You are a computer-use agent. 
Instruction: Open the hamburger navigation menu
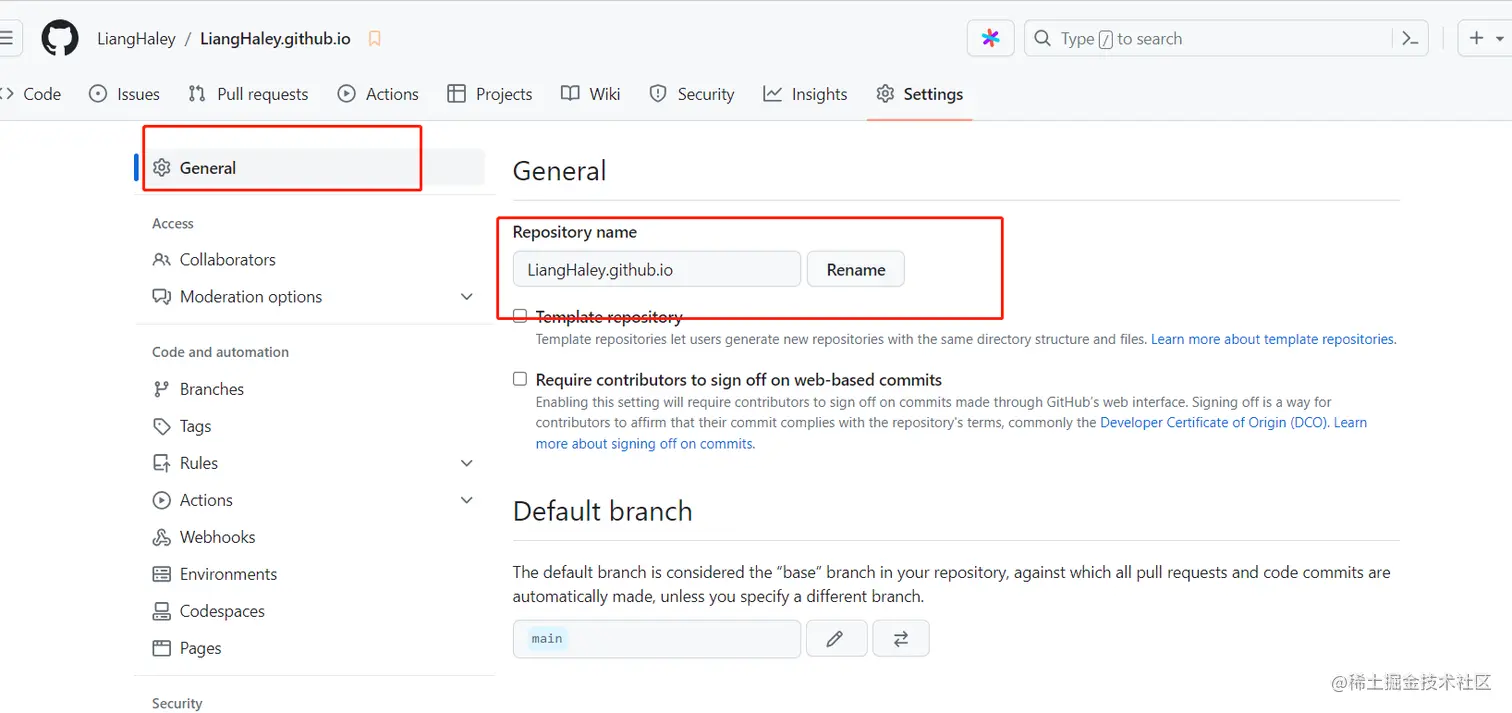tap(6, 39)
